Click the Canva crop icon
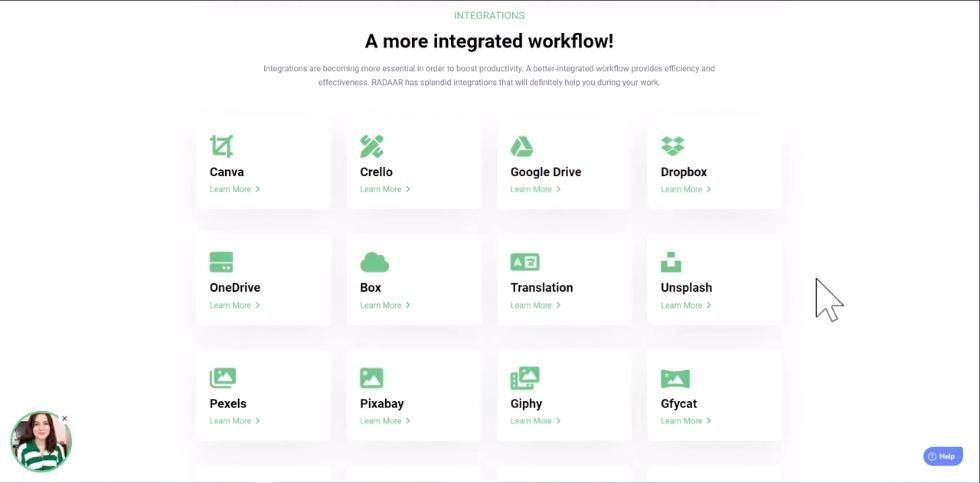 (221, 146)
